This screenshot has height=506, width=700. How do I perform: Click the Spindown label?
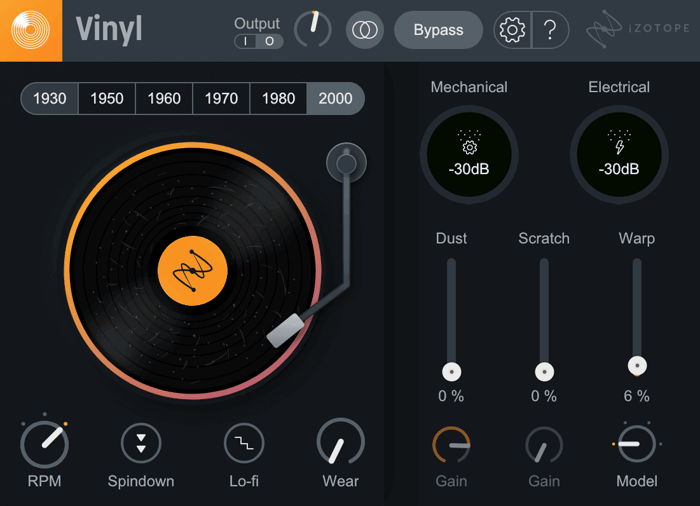(141, 481)
